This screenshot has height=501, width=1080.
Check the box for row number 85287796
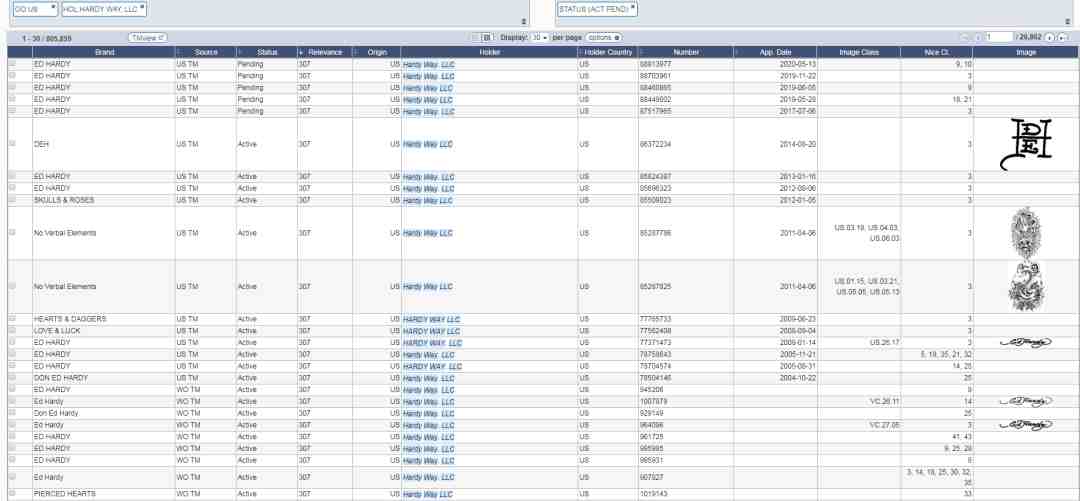click(x=12, y=232)
